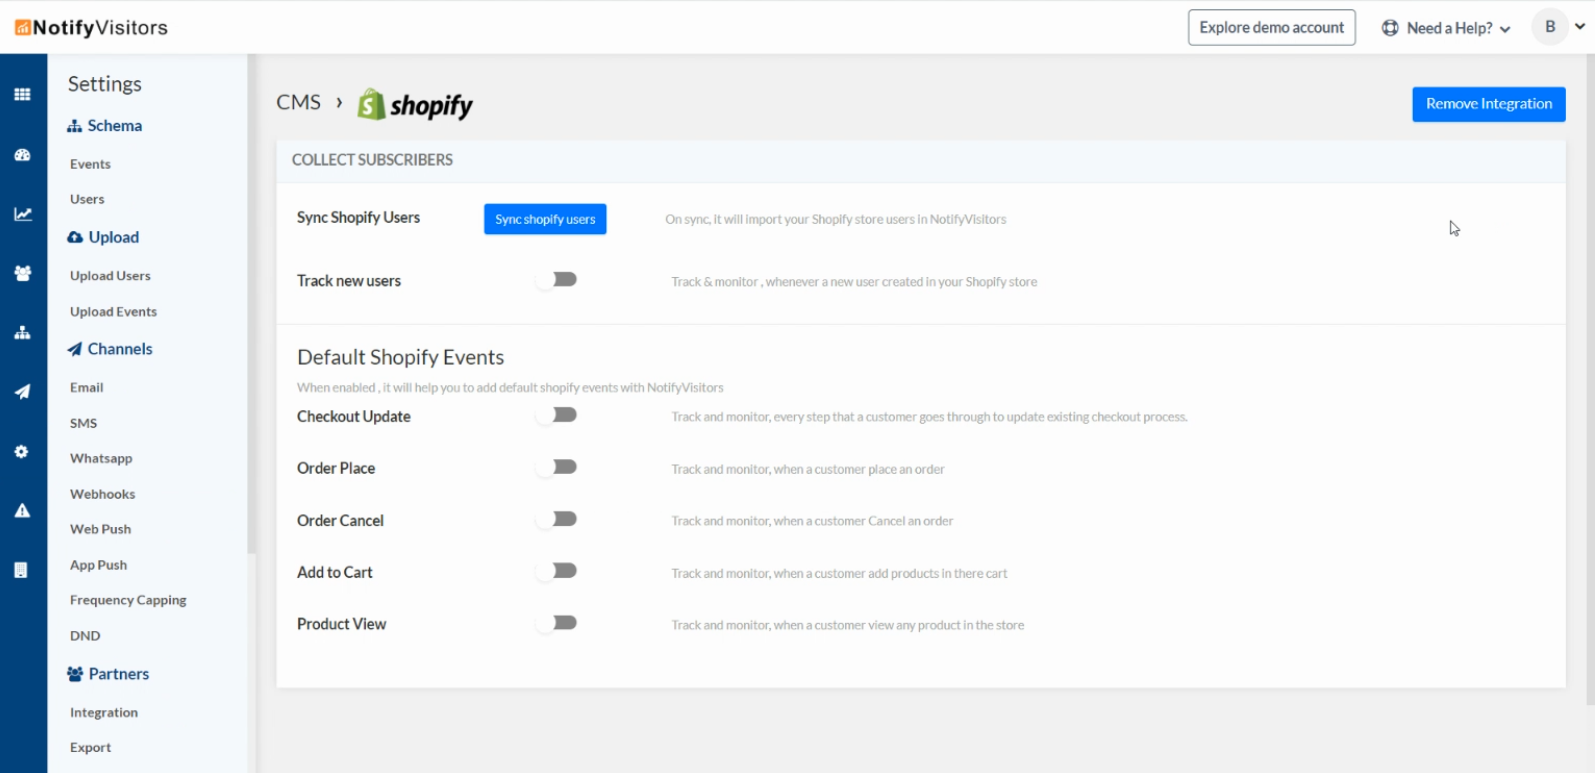
Task: Open the Email channel settings
Action: (x=86, y=388)
